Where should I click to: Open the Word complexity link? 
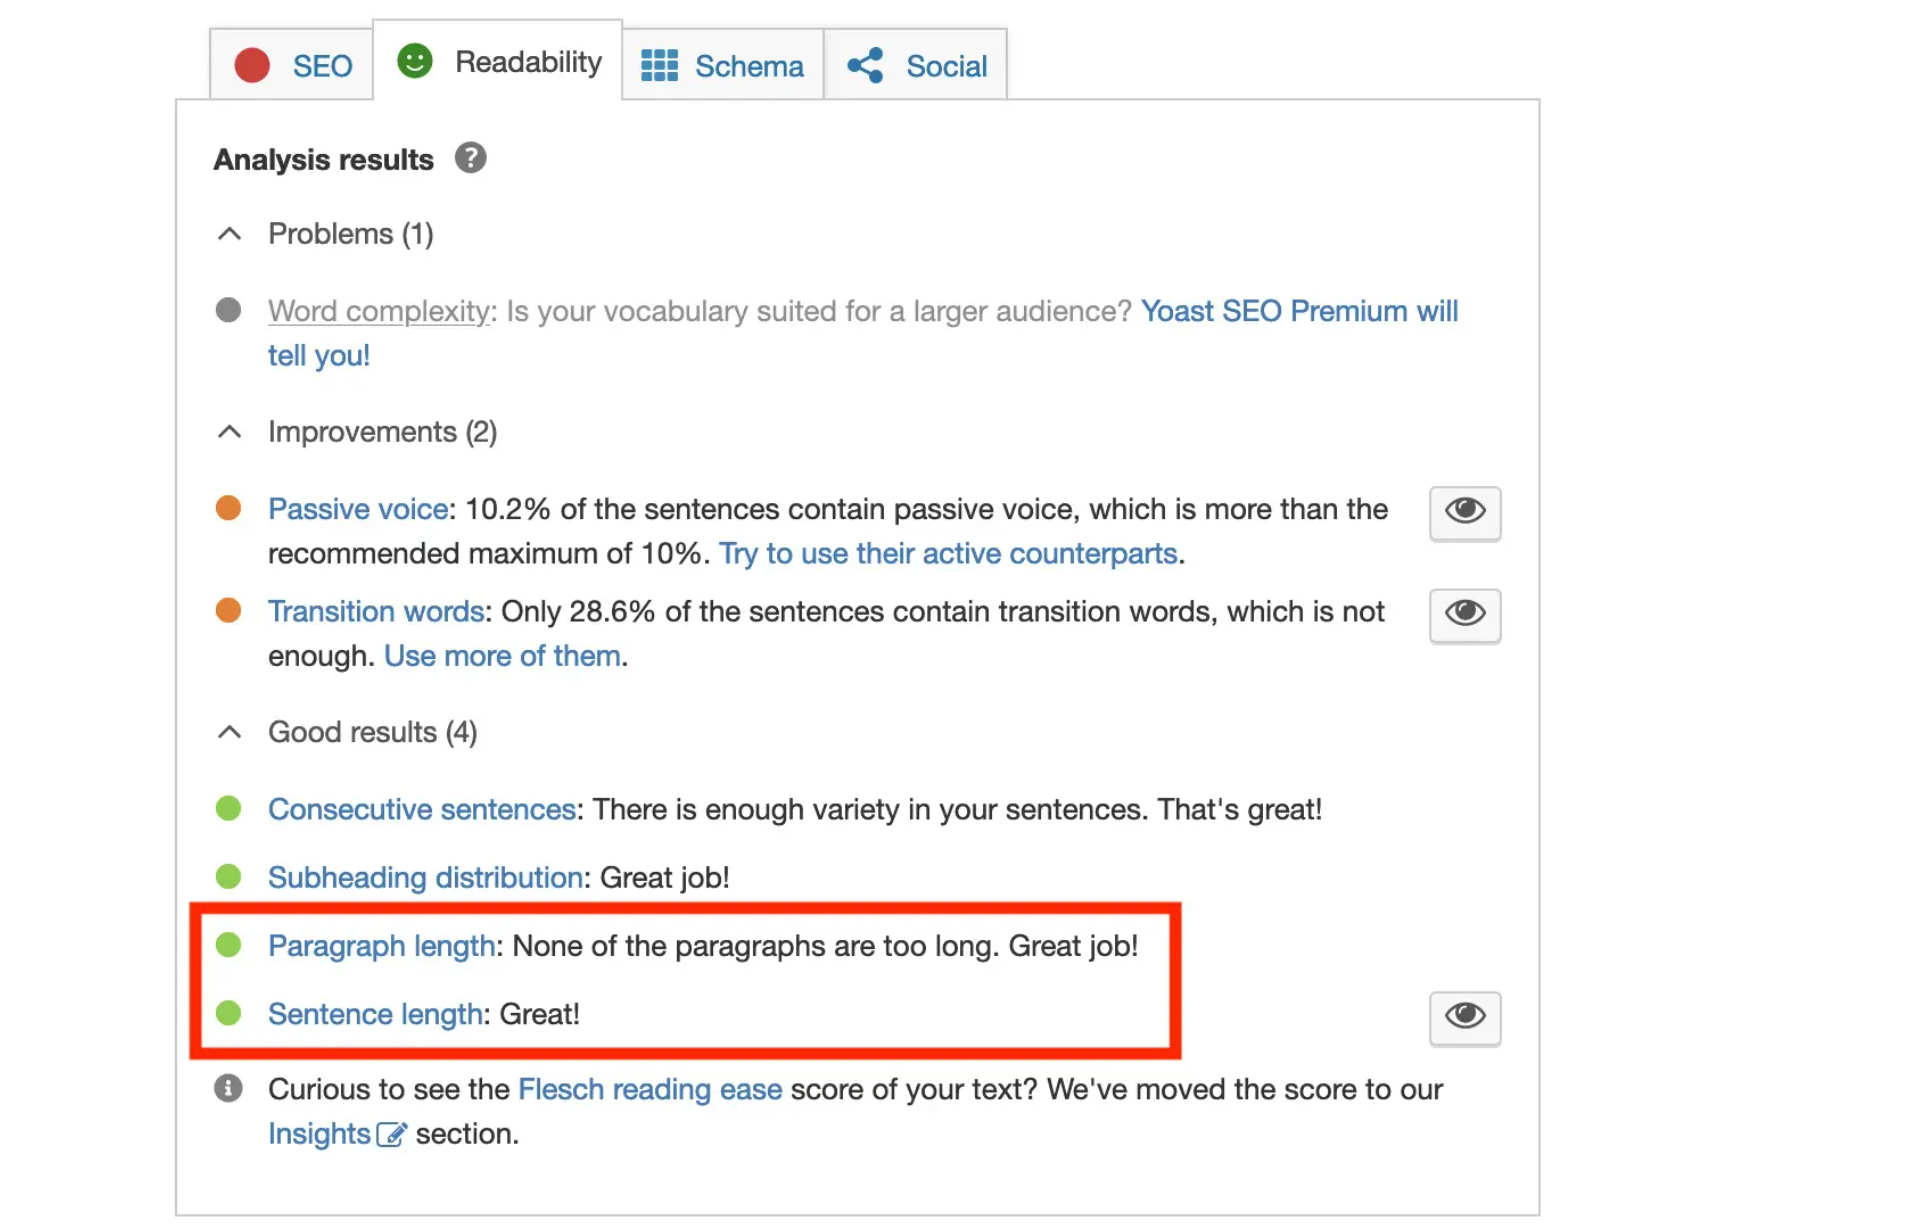pos(379,311)
